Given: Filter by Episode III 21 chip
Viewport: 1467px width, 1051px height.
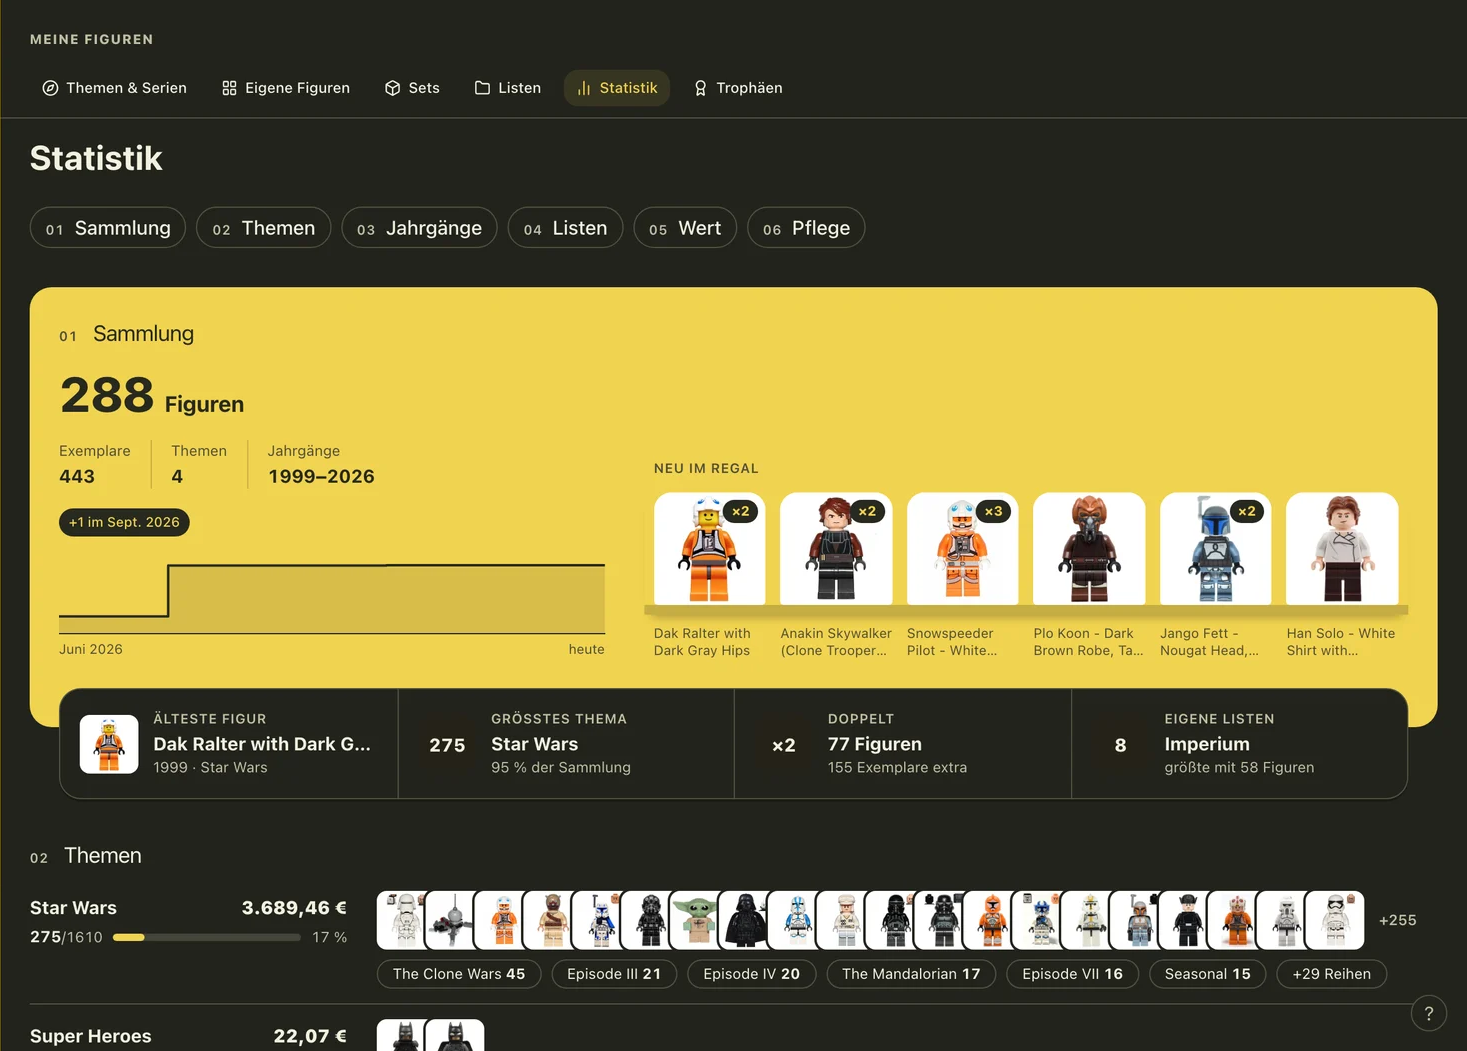Looking at the screenshot, I should pyautogui.click(x=614, y=974).
